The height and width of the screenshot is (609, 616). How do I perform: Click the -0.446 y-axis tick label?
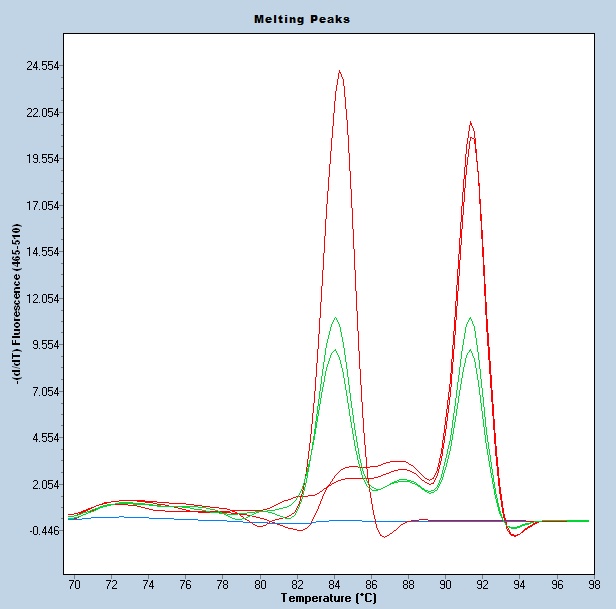[42, 531]
